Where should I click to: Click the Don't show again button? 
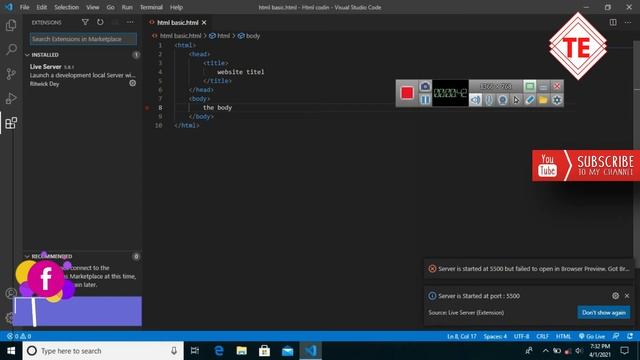tap(604, 312)
